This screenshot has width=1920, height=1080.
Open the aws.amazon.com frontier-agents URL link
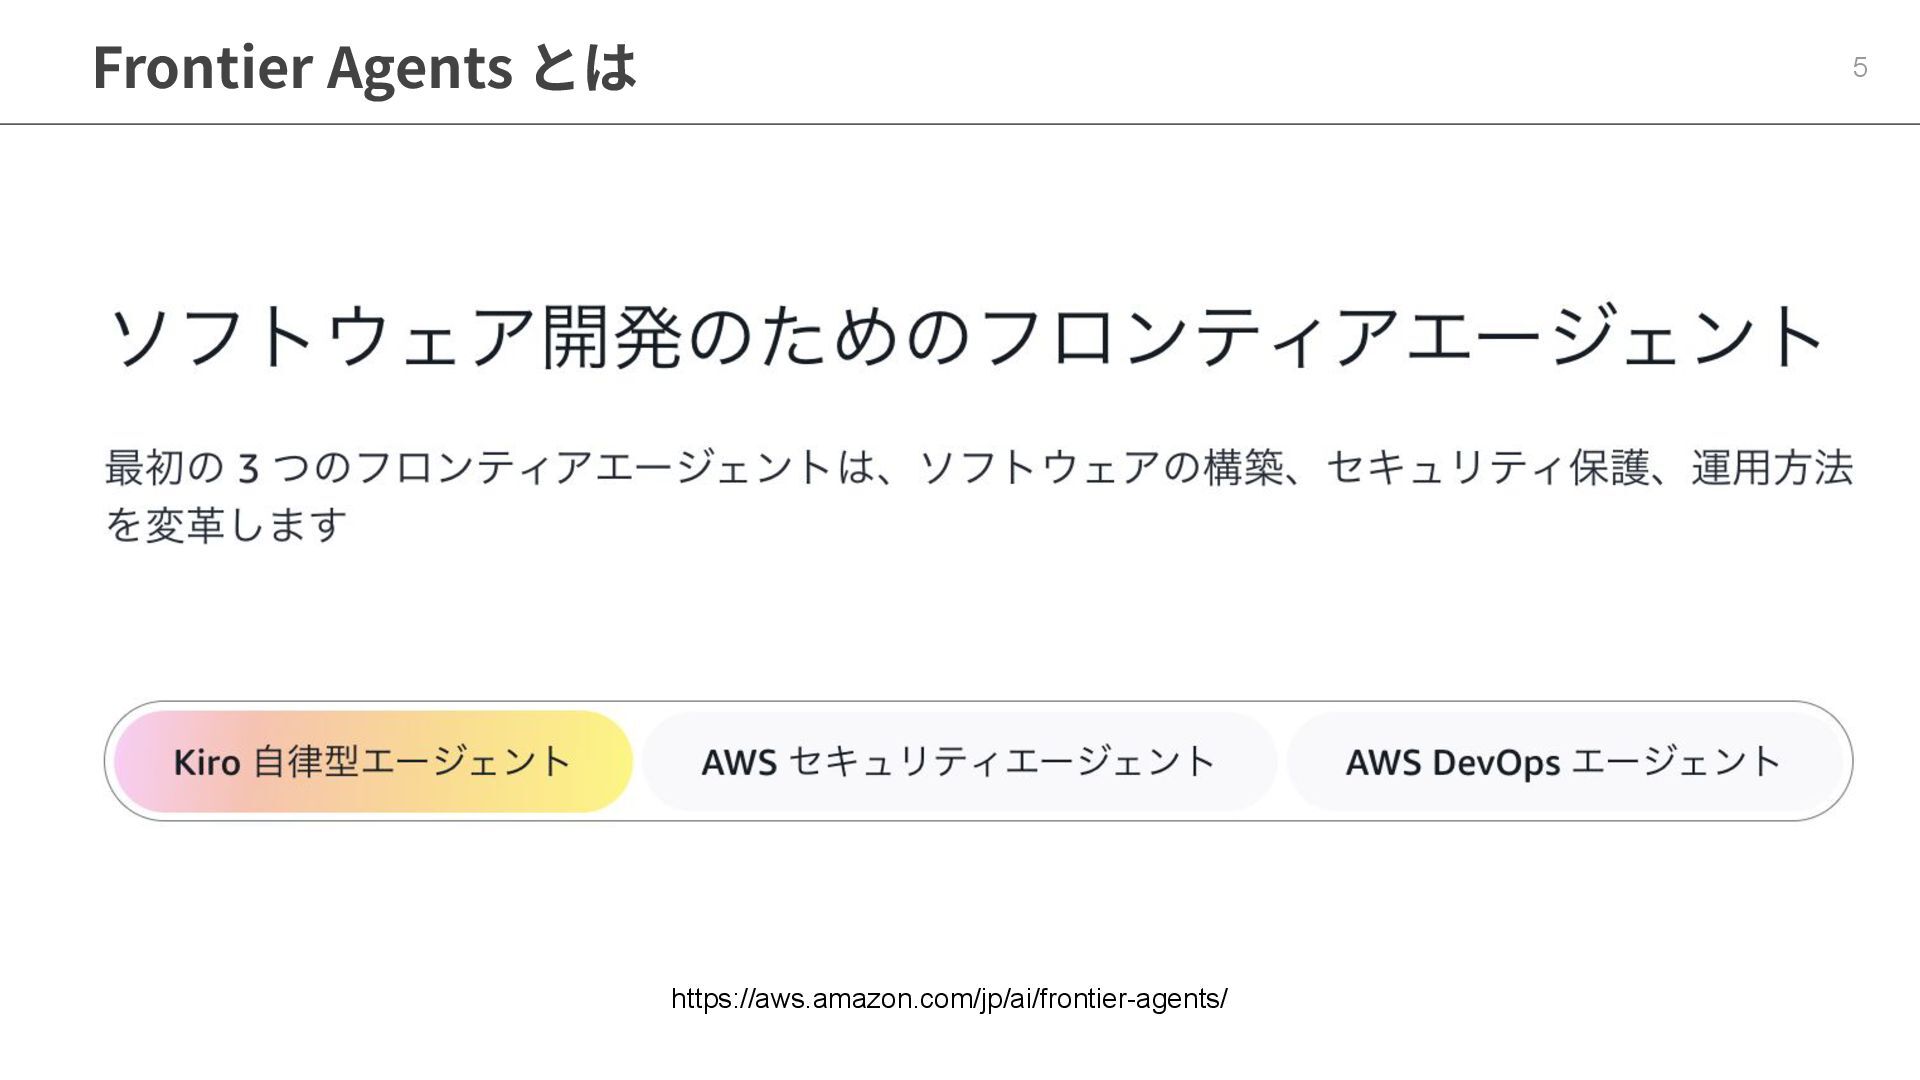click(949, 998)
